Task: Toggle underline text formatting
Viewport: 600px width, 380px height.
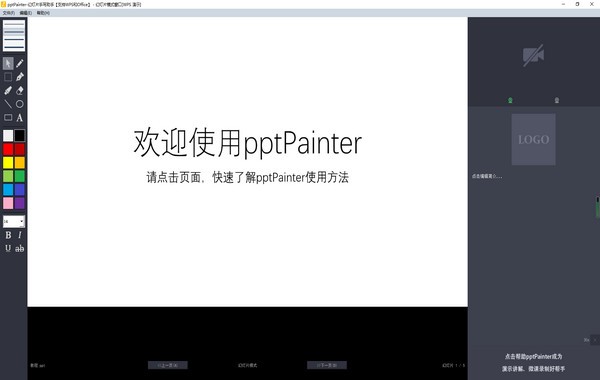Action: coord(8,248)
